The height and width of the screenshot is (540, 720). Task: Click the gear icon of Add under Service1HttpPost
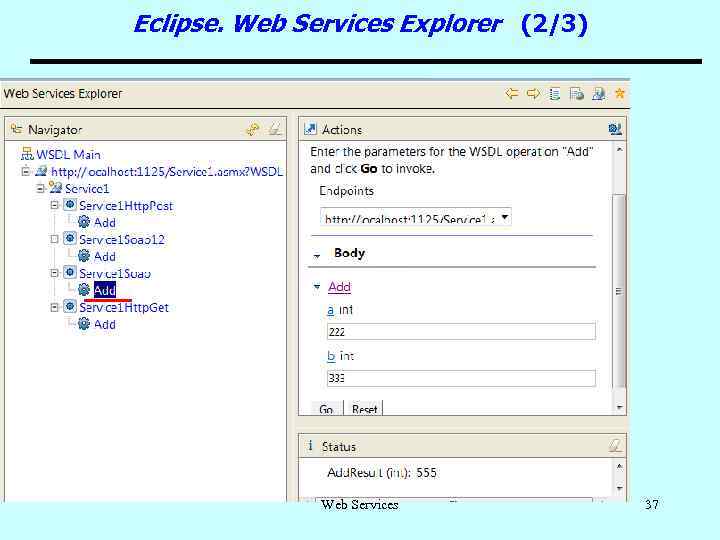click(84, 222)
